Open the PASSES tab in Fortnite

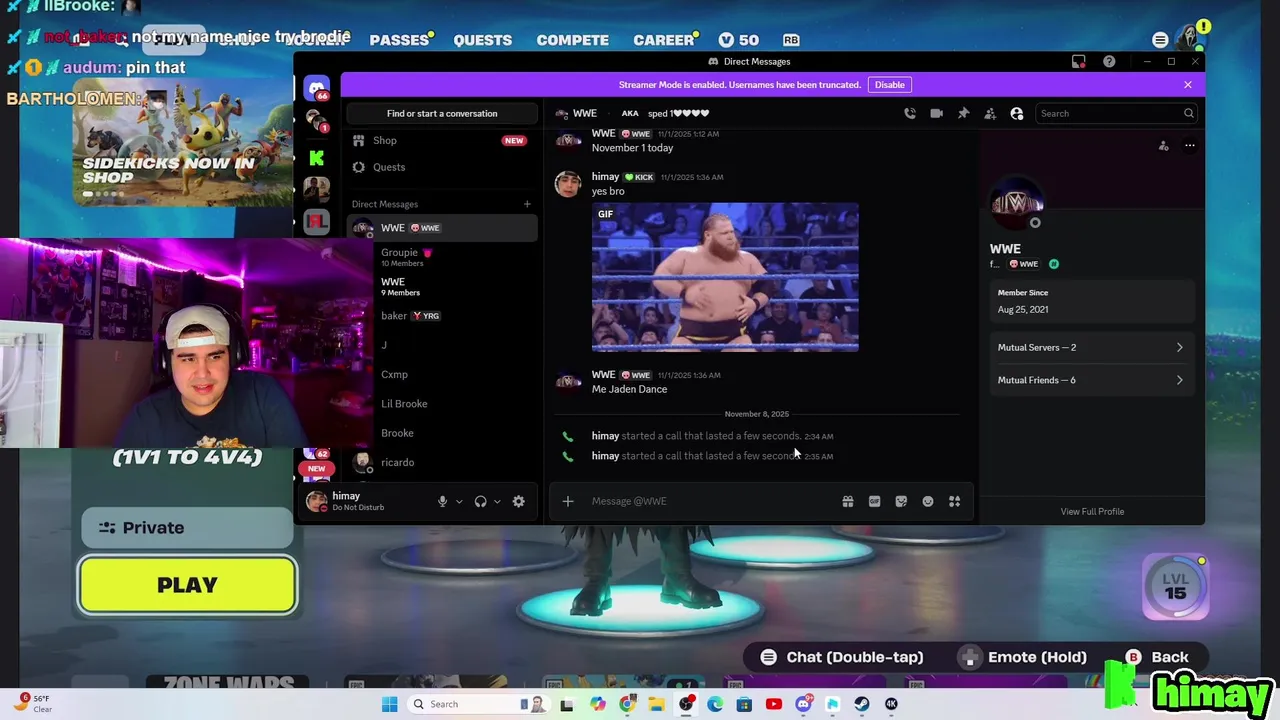click(x=399, y=40)
